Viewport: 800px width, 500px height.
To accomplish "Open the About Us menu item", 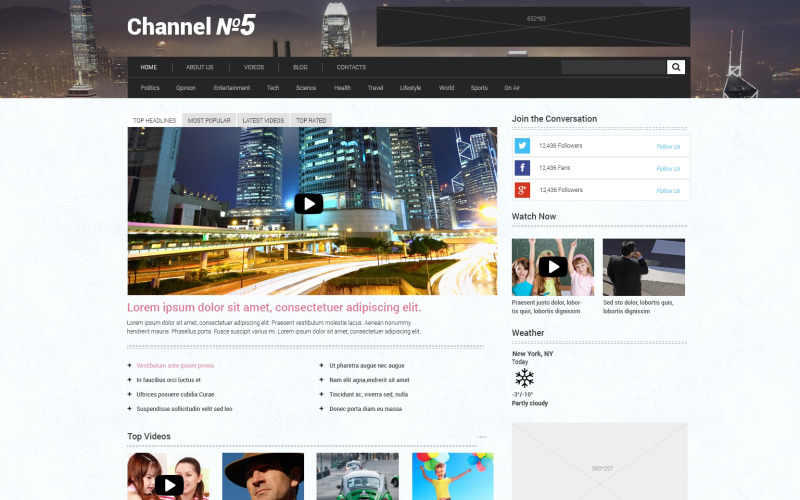I will pyautogui.click(x=200, y=67).
